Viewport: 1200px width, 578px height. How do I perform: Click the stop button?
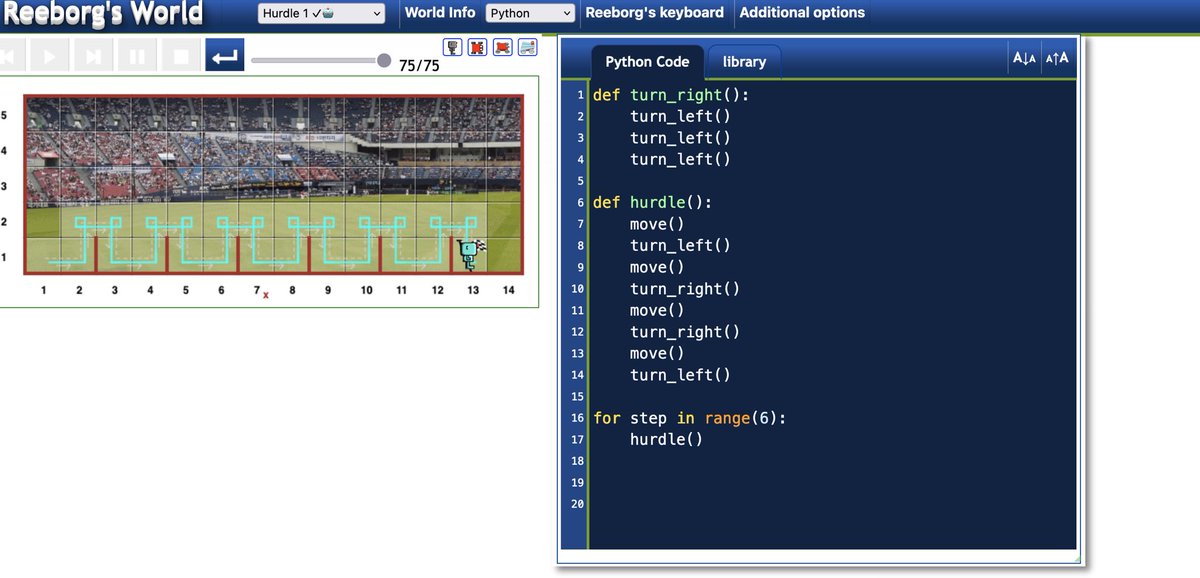[x=181, y=55]
